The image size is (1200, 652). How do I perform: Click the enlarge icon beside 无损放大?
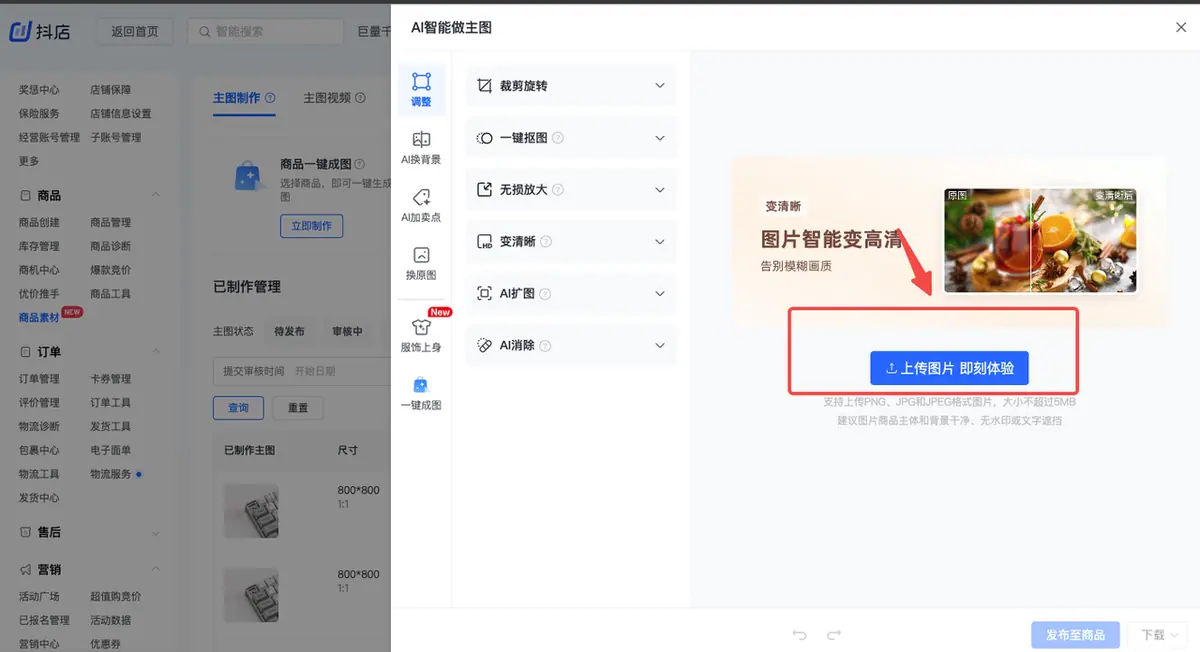pos(485,190)
